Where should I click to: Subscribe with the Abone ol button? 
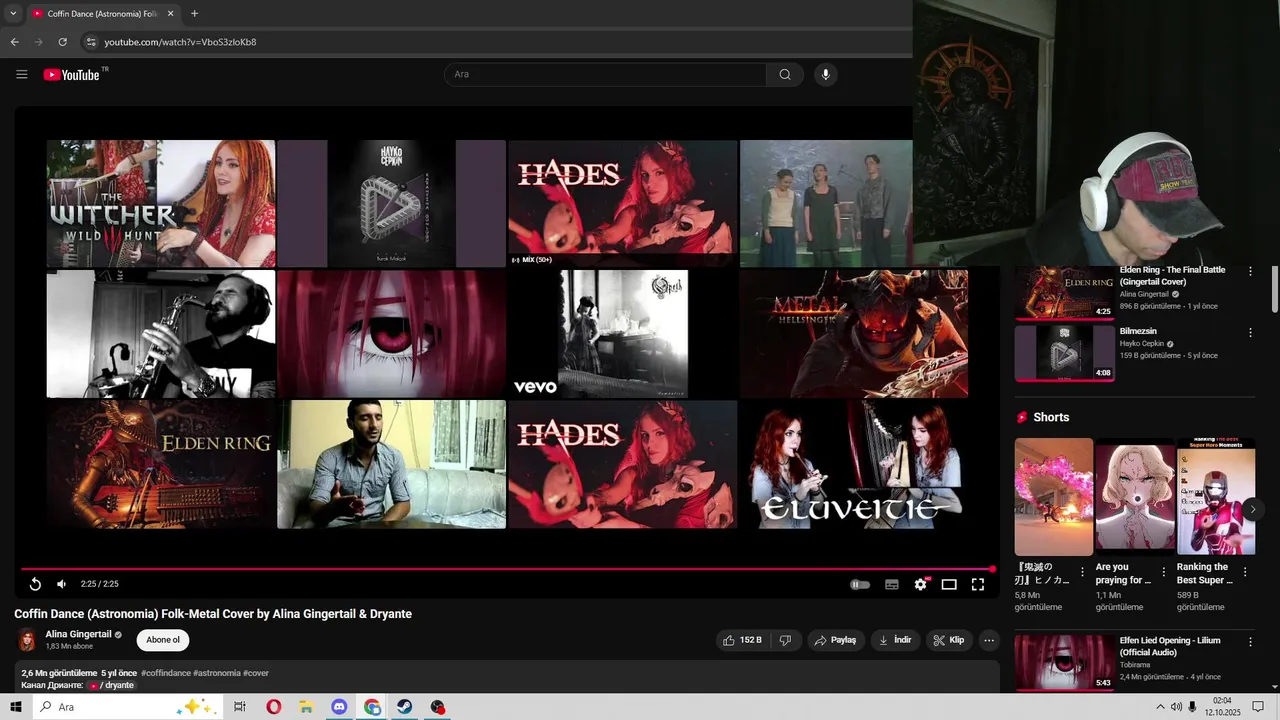click(x=163, y=640)
